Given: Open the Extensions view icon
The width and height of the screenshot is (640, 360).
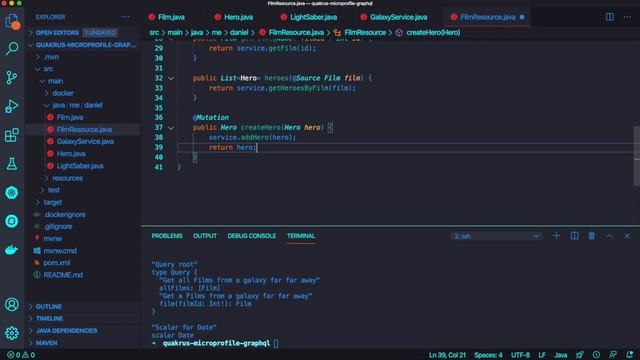Looking at the screenshot, I should pyautogui.click(x=12, y=135).
